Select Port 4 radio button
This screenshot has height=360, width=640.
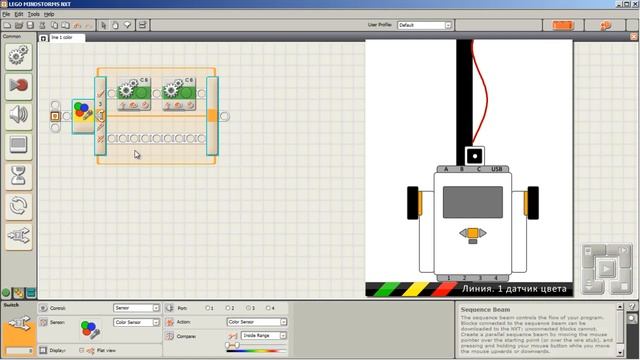tap(269, 308)
